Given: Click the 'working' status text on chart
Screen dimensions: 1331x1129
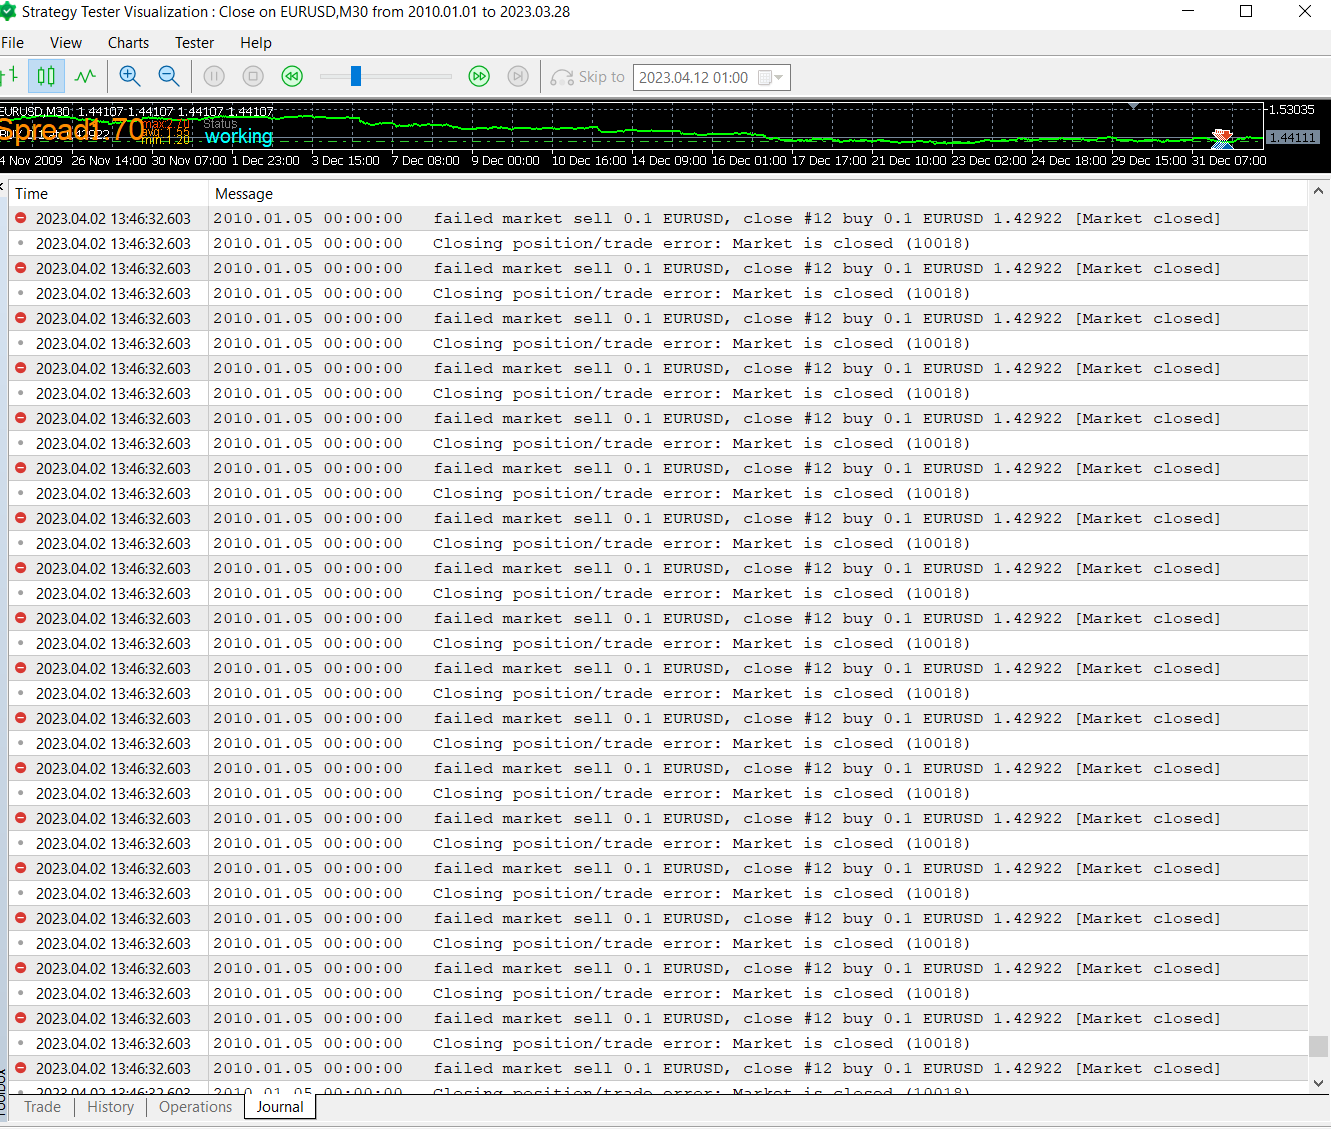Looking at the screenshot, I should (x=239, y=137).
